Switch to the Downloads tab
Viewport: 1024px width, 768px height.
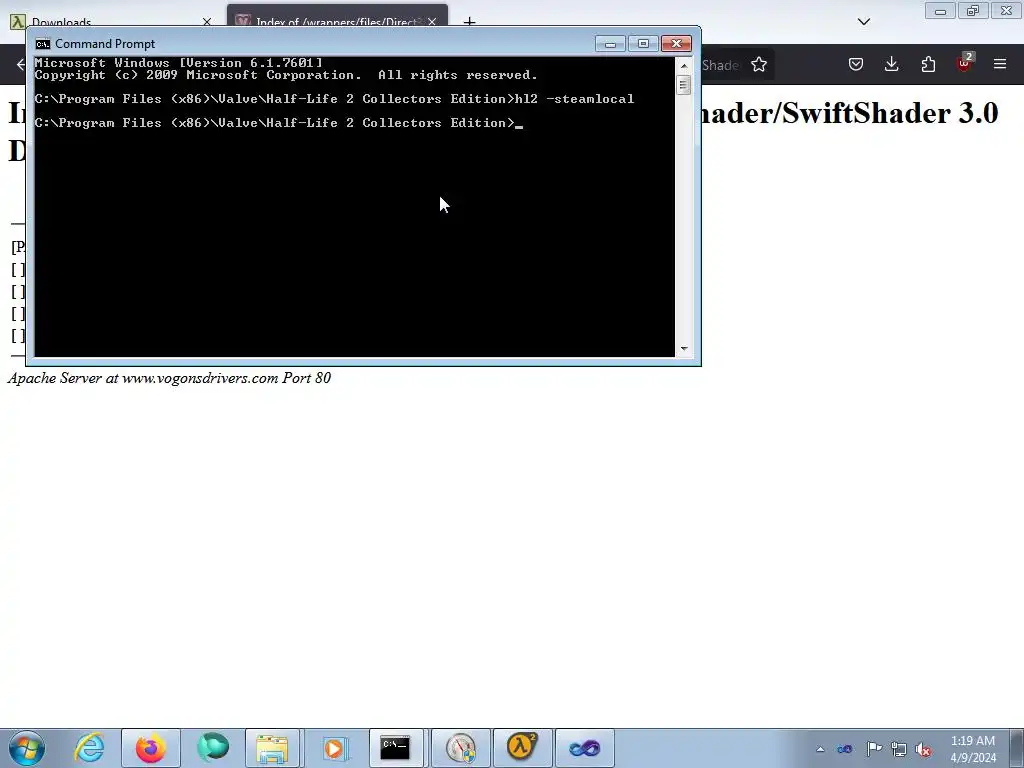pyautogui.click(x=111, y=22)
